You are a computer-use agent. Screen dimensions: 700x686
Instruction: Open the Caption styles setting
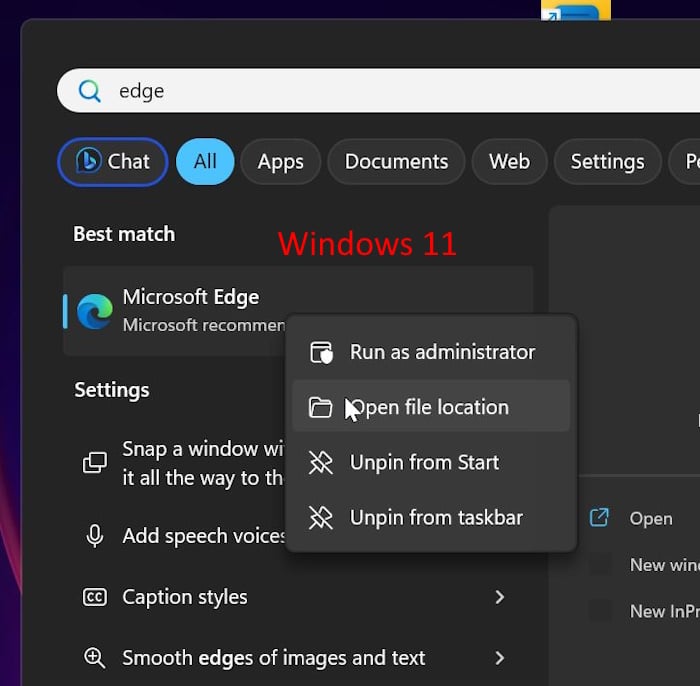point(298,597)
